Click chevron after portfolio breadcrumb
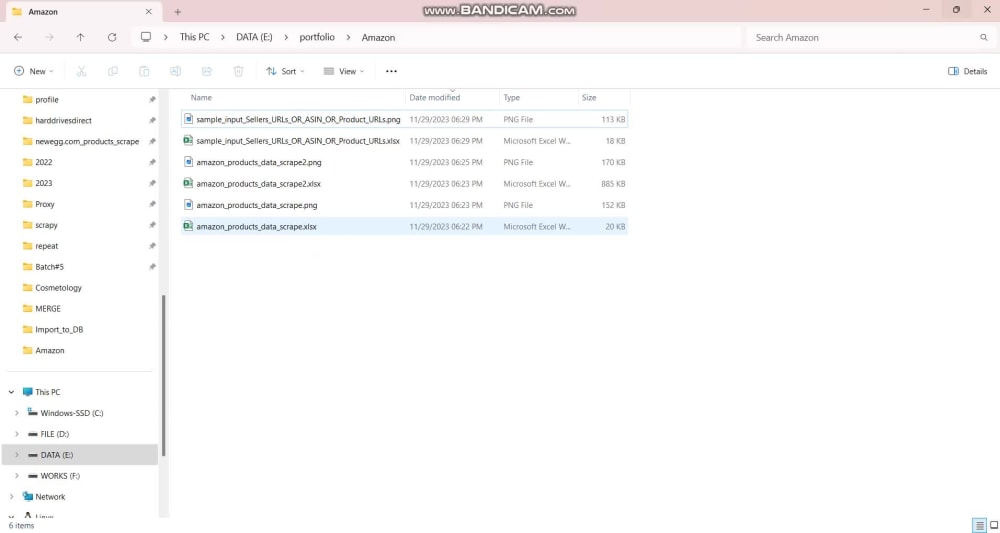The image size is (1000, 533). pyautogui.click(x=348, y=38)
